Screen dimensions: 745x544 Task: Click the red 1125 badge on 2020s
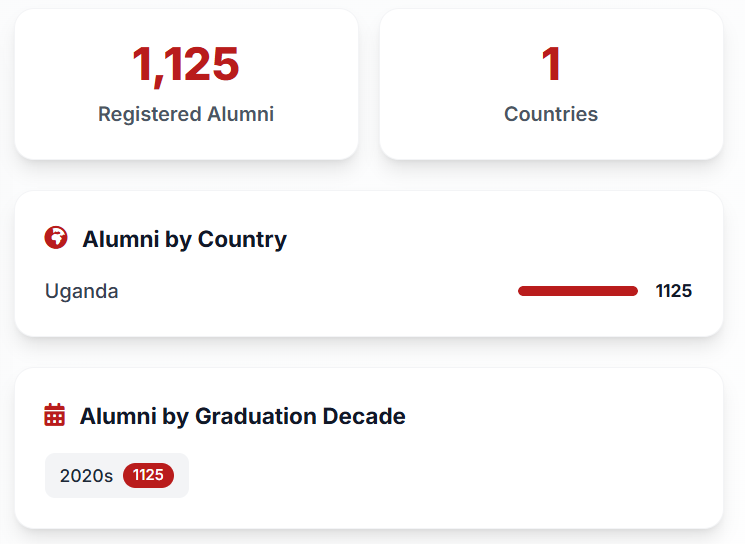pos(148,475)
